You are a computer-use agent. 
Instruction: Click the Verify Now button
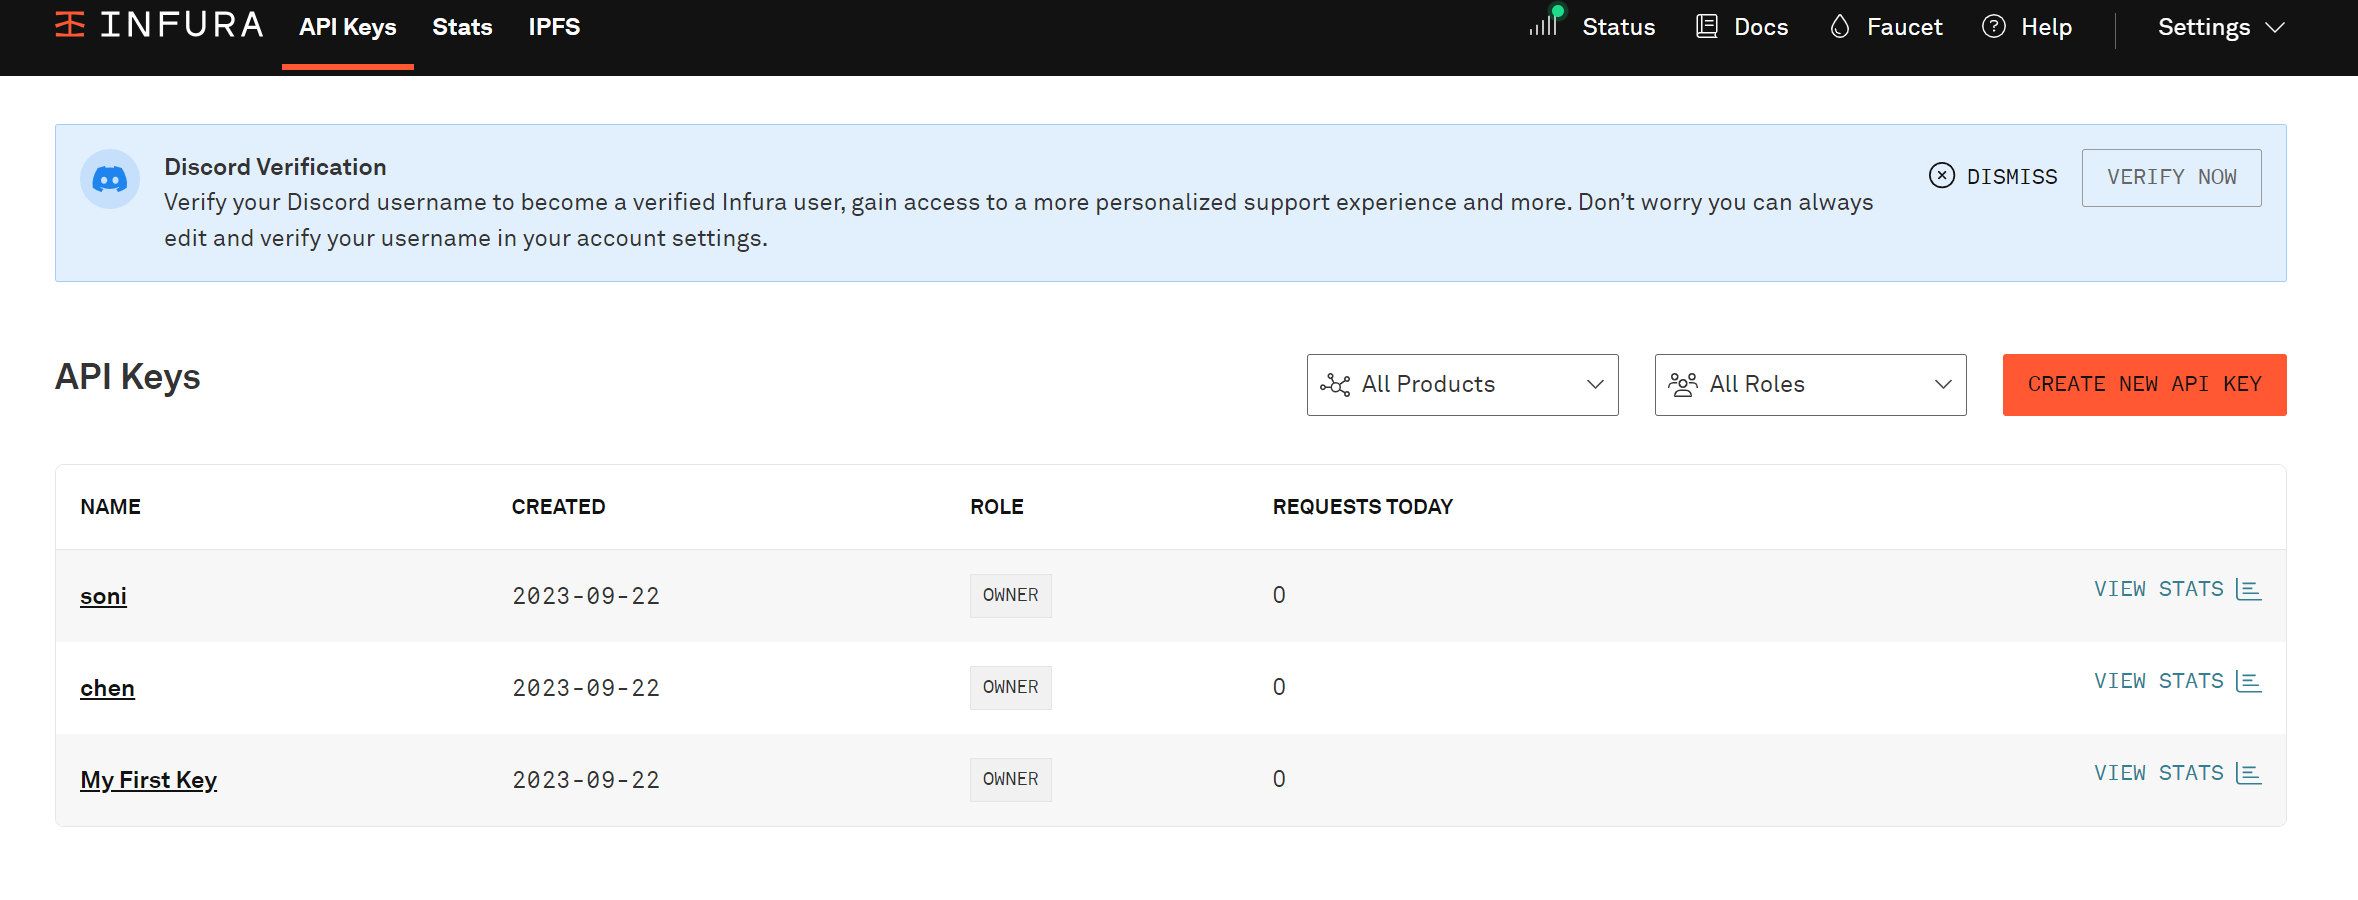point(2171,178)
